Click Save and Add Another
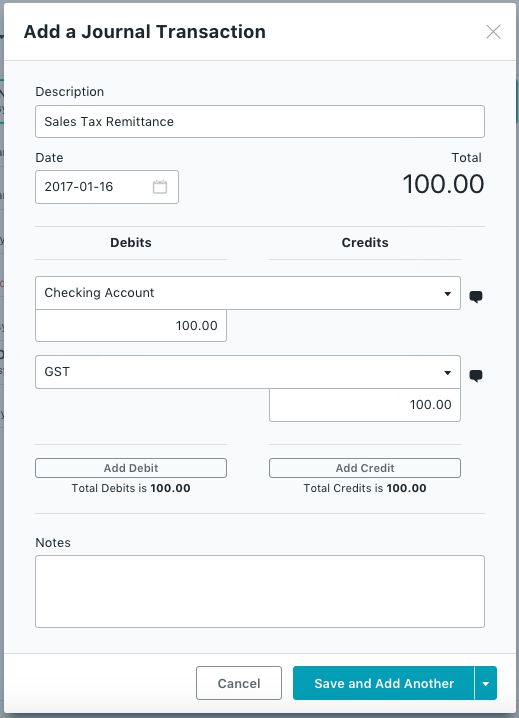Screen dimensions: 519x718 click(383, 683)
